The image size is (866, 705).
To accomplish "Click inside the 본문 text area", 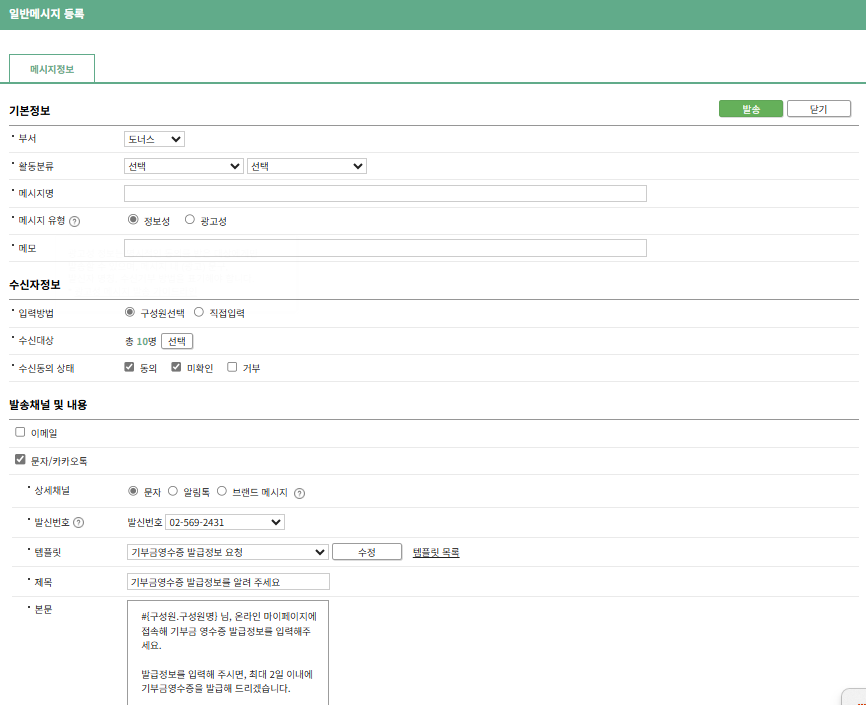I will click(228, 653).
